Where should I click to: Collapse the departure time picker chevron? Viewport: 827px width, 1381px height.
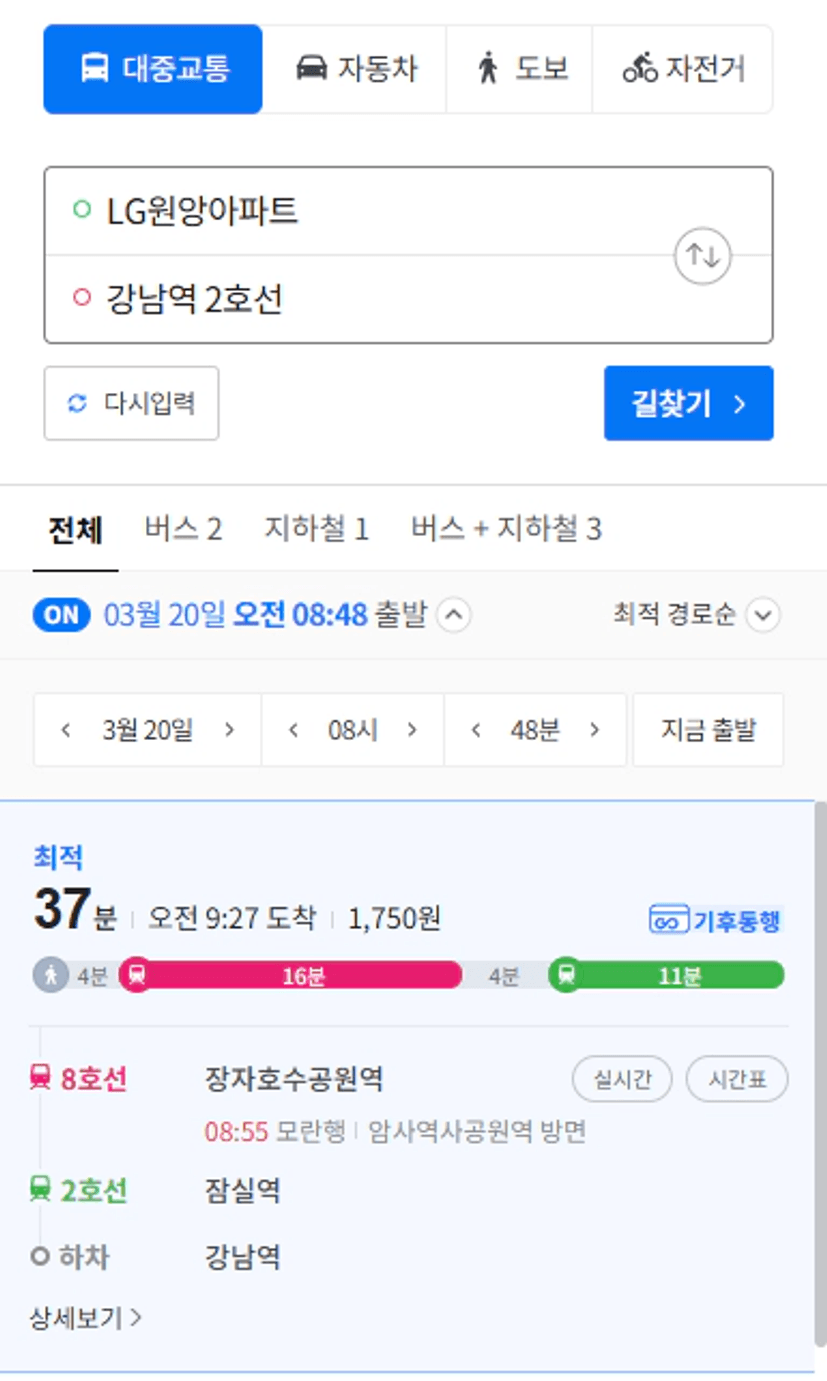tap(454, 615)
